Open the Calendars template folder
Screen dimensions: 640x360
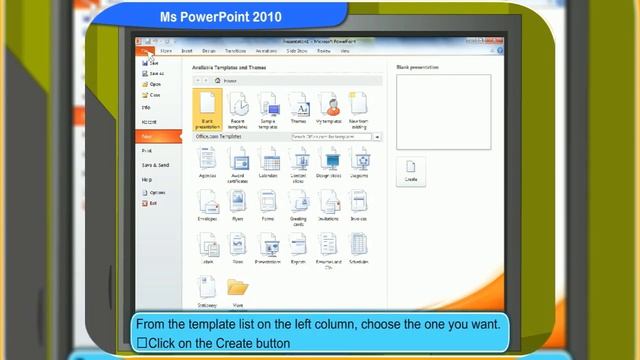(x=268, y=162)
